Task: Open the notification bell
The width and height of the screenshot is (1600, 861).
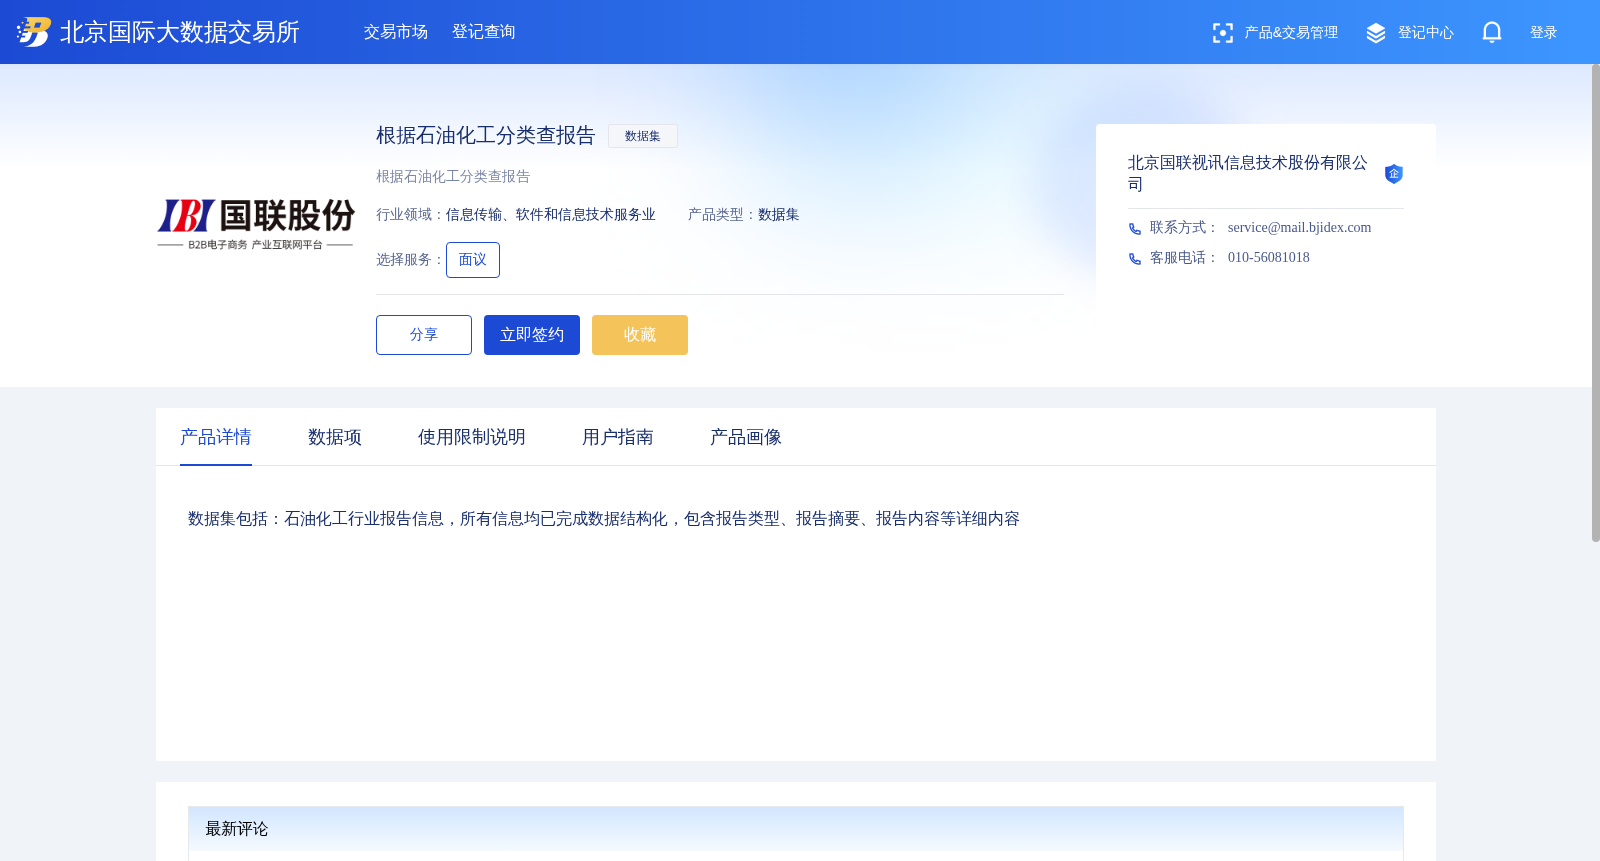Action: point(1492,32)
